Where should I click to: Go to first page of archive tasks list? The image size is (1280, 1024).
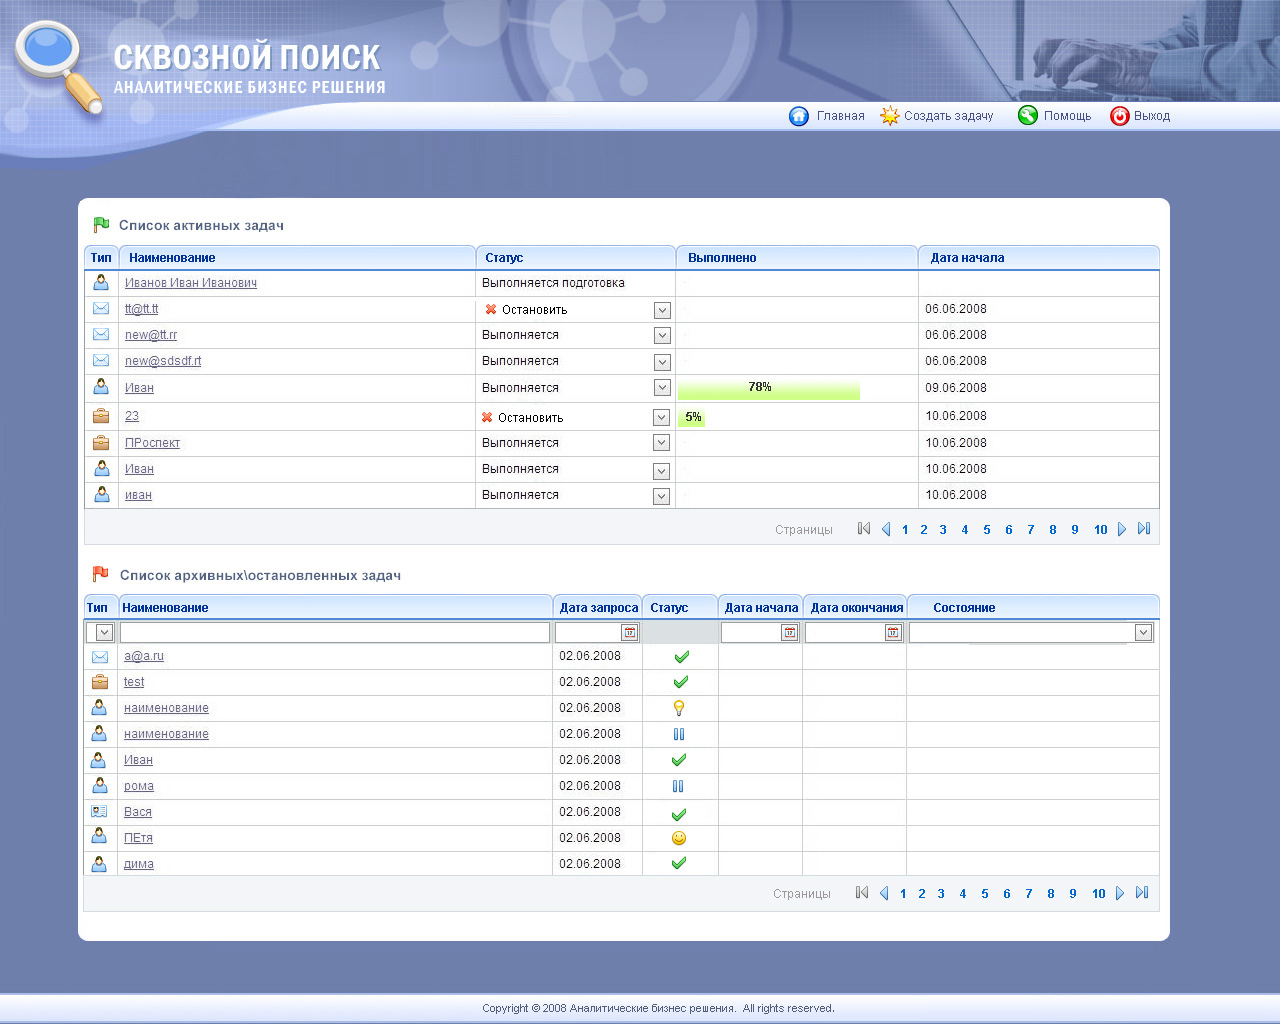862,893
